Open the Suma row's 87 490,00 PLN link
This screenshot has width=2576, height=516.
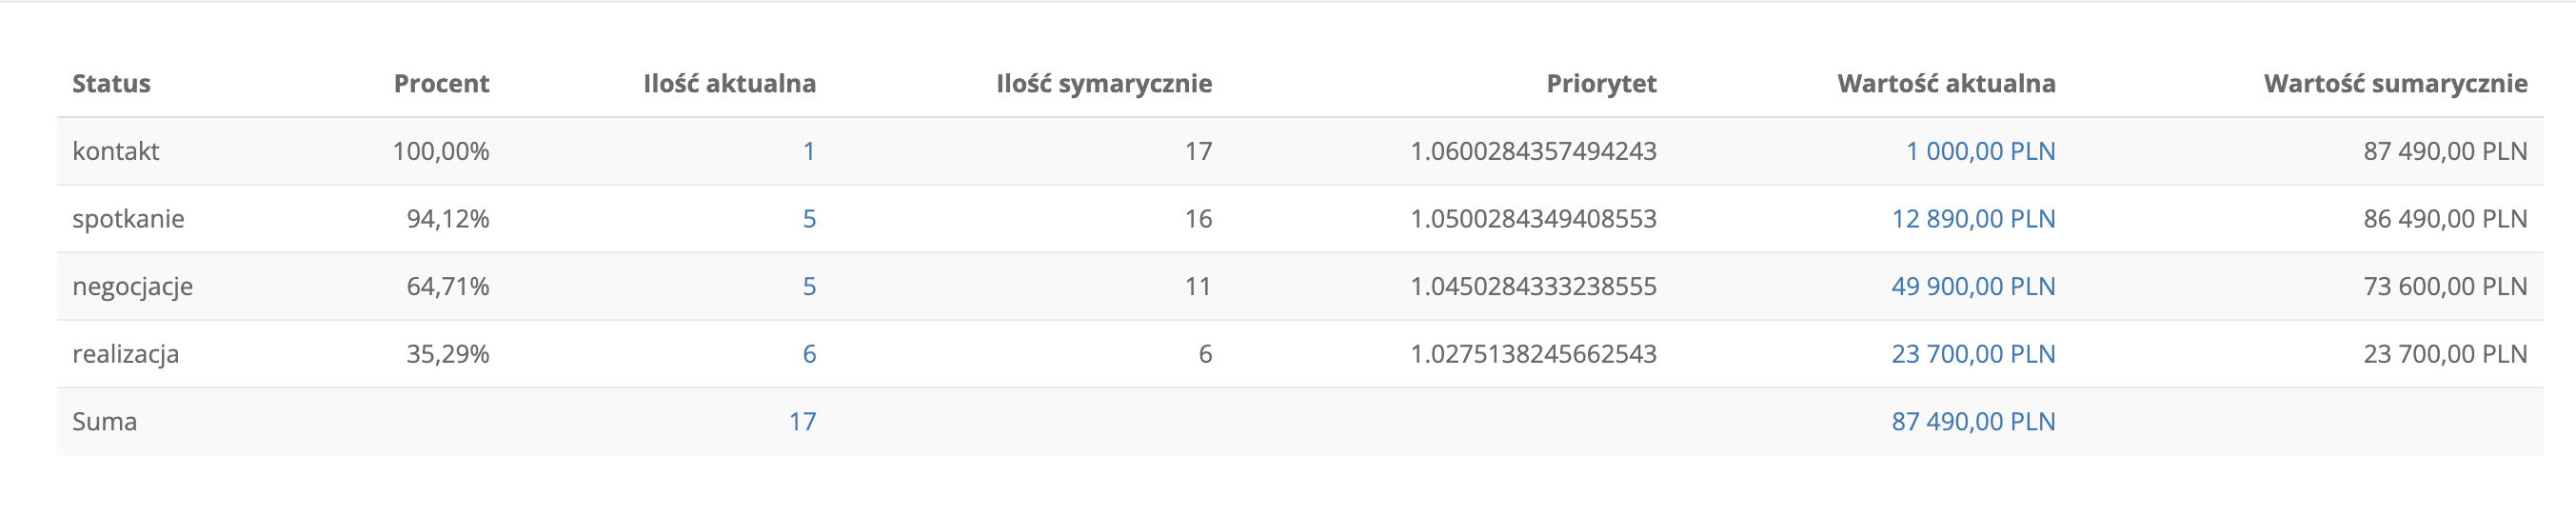tap(1973, 421)
